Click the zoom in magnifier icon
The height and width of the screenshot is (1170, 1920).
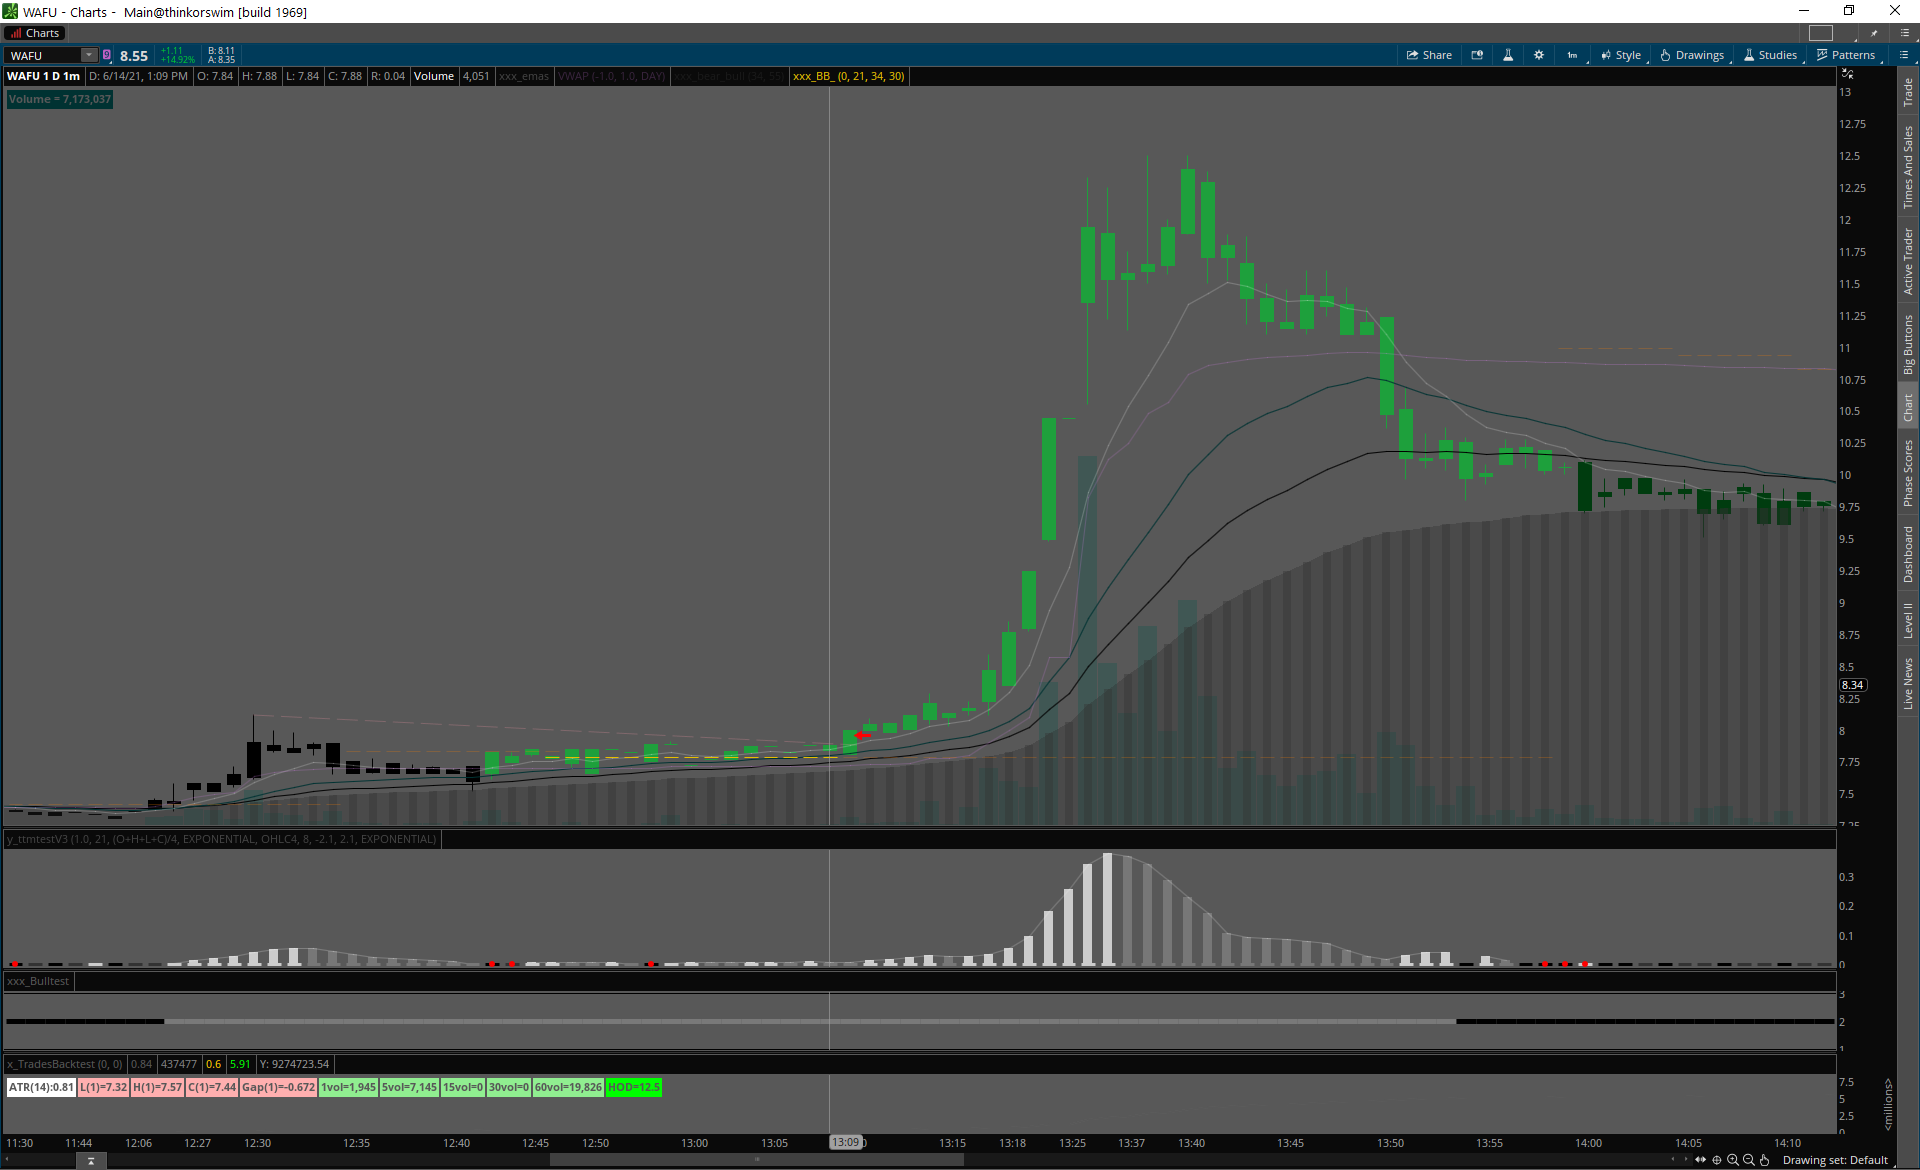pyautogui.click(x=1733, y=1160)
